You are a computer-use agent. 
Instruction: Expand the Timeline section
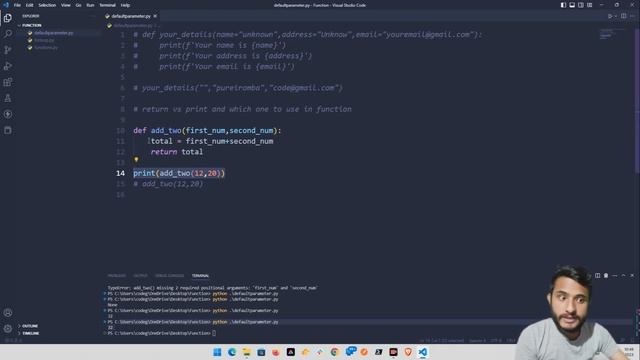point(31,333)
